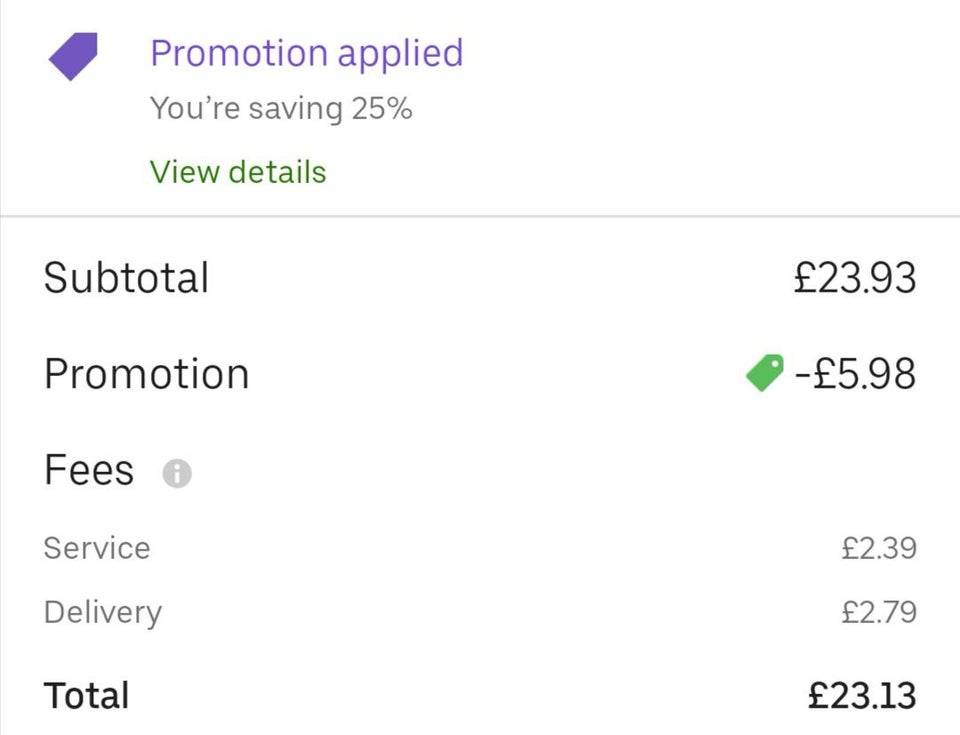Screen dimensions: 960x735
Task: Click the green tag icon beside the discount
Action: (762, 372)
